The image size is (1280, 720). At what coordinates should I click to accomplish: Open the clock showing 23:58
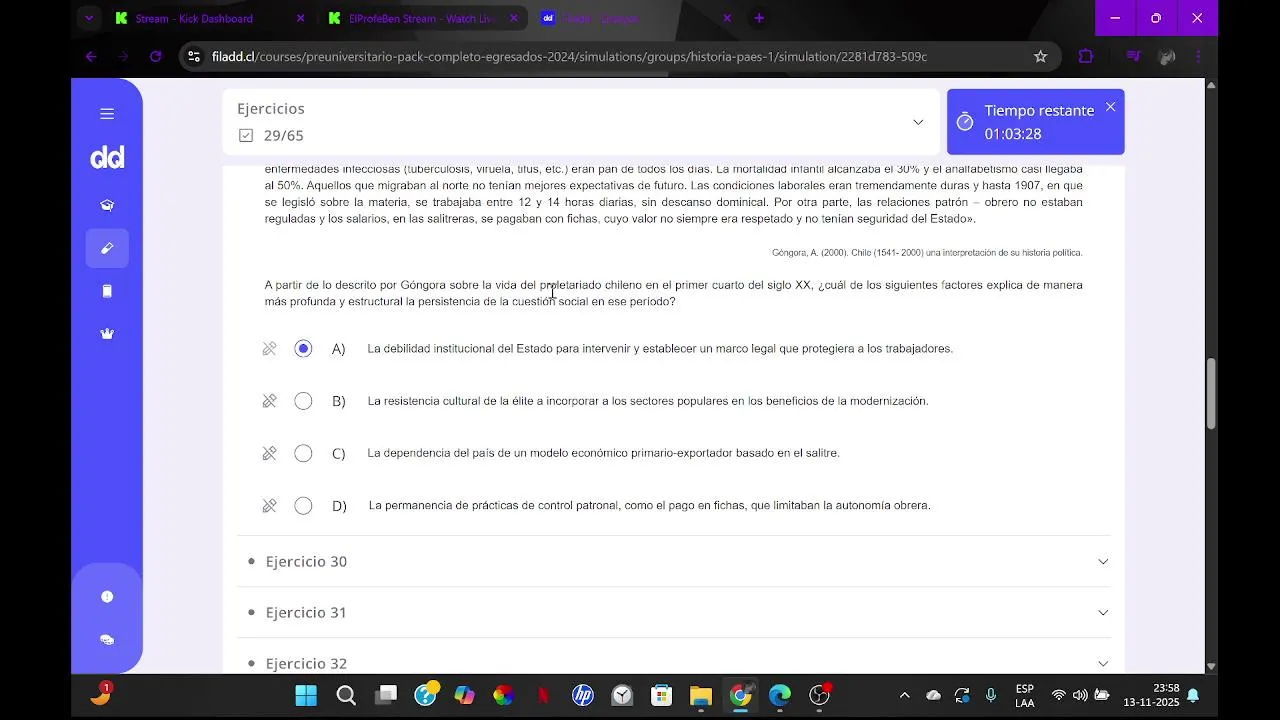pyautogui.click(x=1152, y=696)
